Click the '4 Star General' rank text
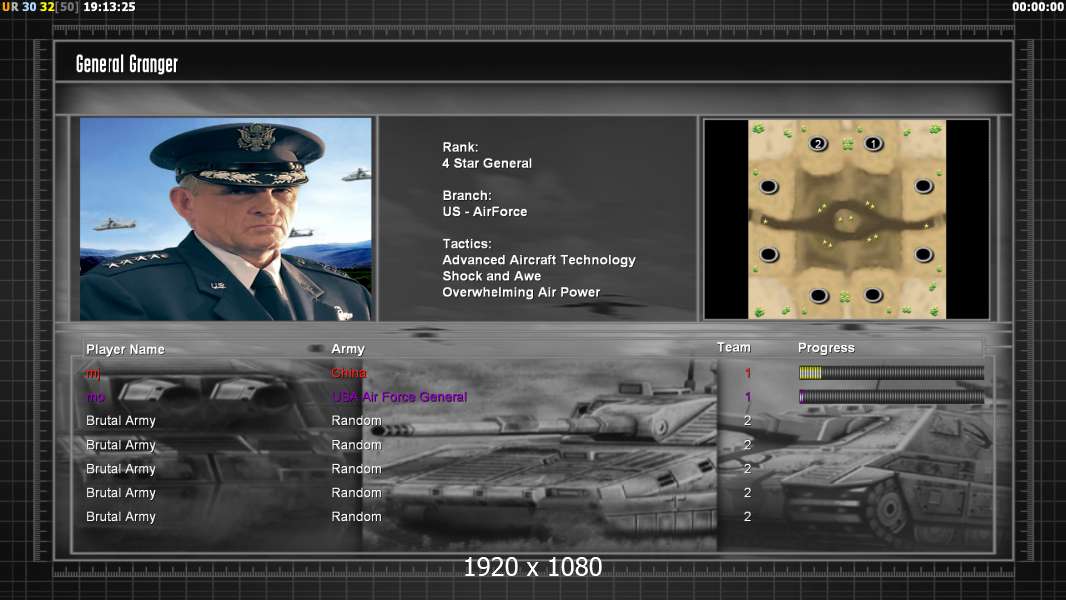 (487, 163)
